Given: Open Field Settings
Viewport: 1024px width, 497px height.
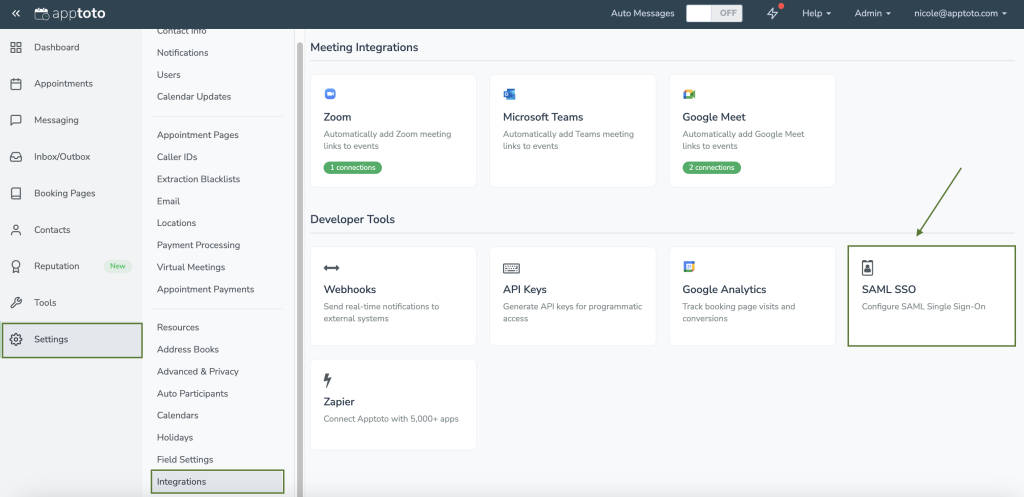Looking at the screenshot, I should [185, 460].
